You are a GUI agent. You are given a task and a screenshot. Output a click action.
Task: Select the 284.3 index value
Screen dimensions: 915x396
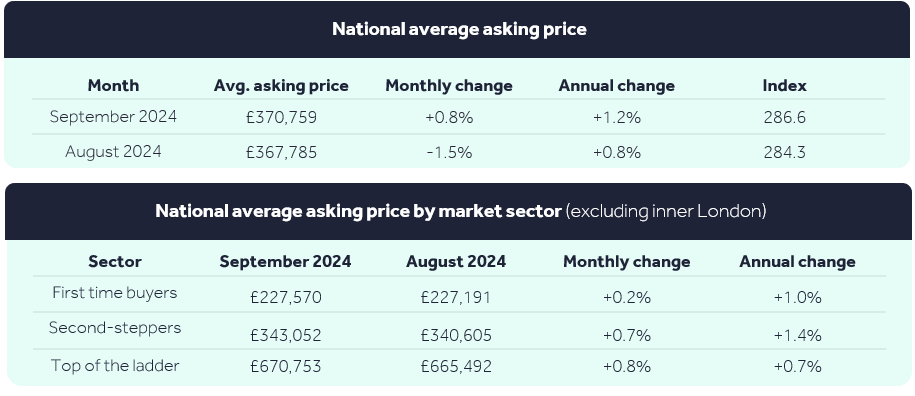pos(784,153)
